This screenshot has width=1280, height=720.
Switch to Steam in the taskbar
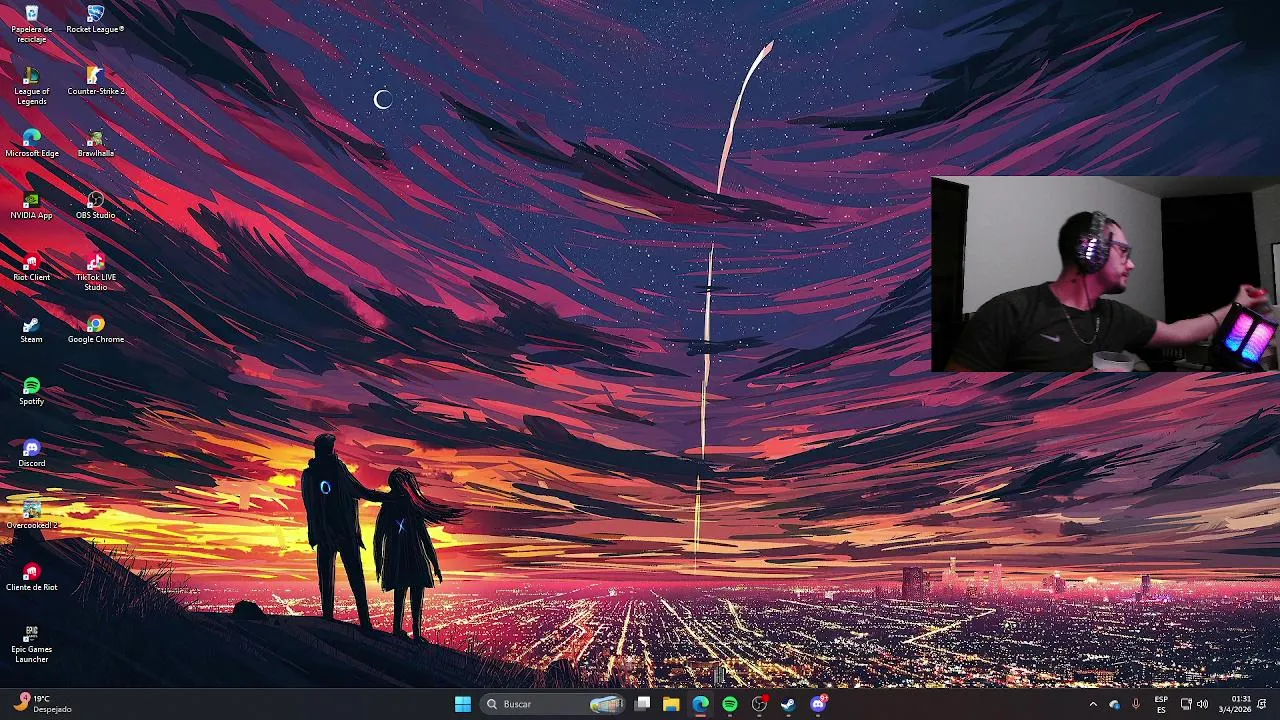coord(788,704)
